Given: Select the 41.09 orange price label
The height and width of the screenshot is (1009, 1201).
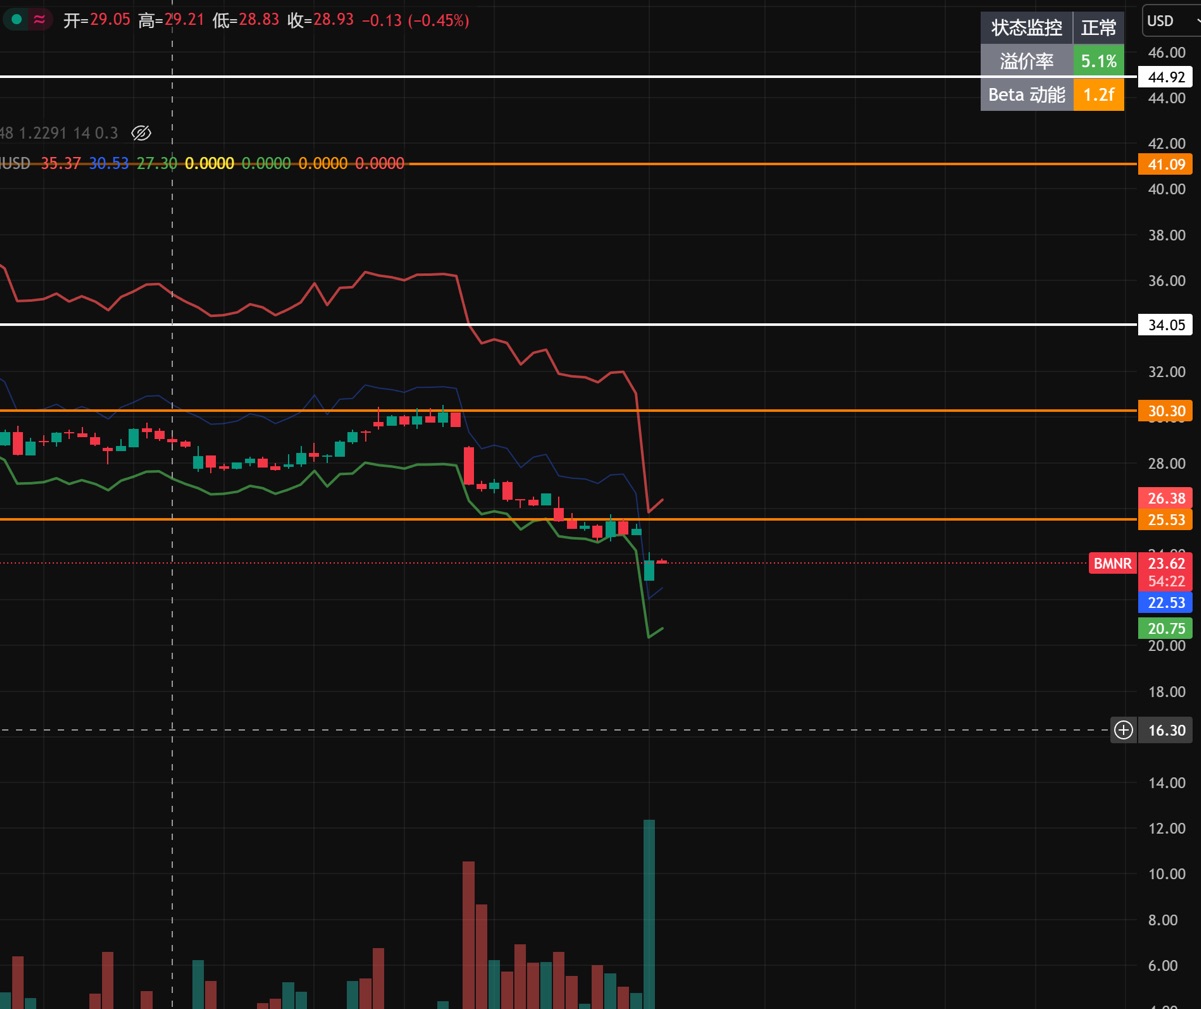Looking at the screenshot, I should pyautogui.click(x=1166, y=164).
